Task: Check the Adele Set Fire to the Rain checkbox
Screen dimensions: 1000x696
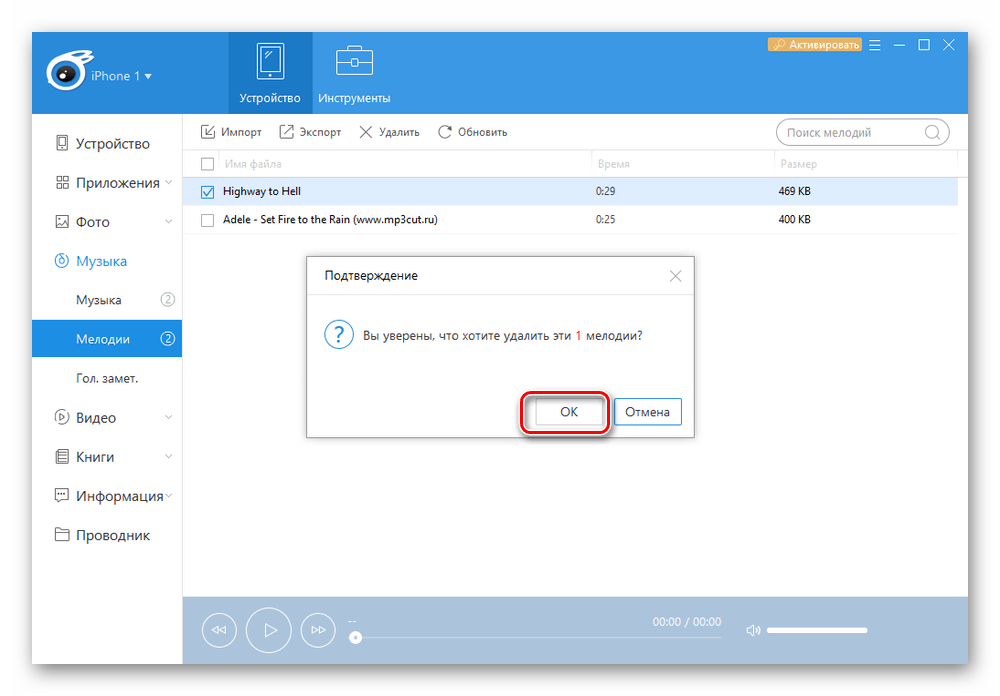Action: (207, 220)
